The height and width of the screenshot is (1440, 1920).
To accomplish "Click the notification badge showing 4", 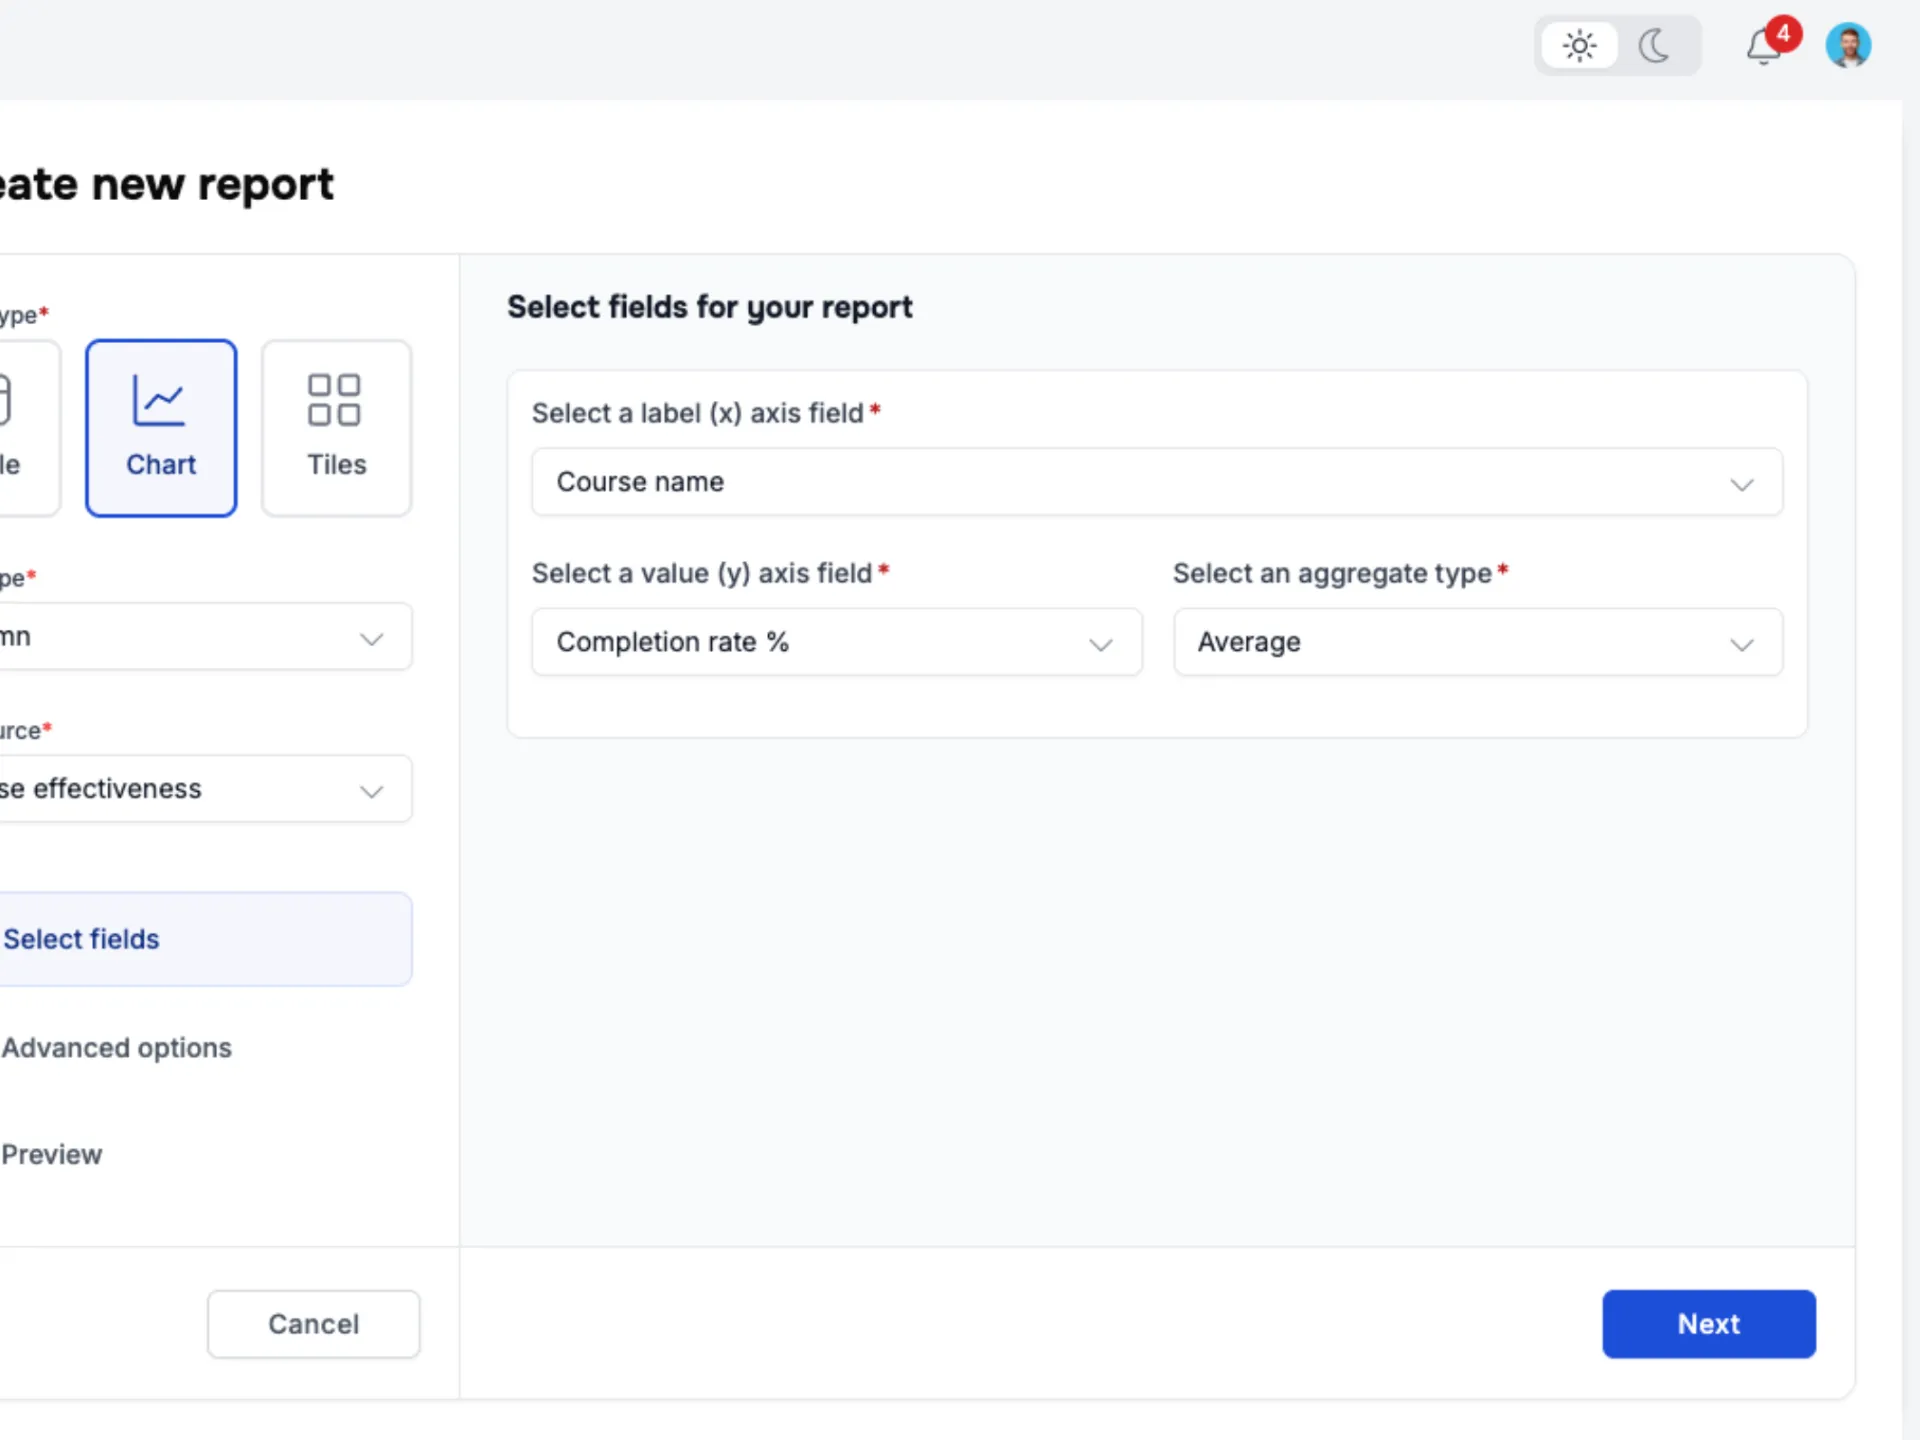I will pos(1782,32).
